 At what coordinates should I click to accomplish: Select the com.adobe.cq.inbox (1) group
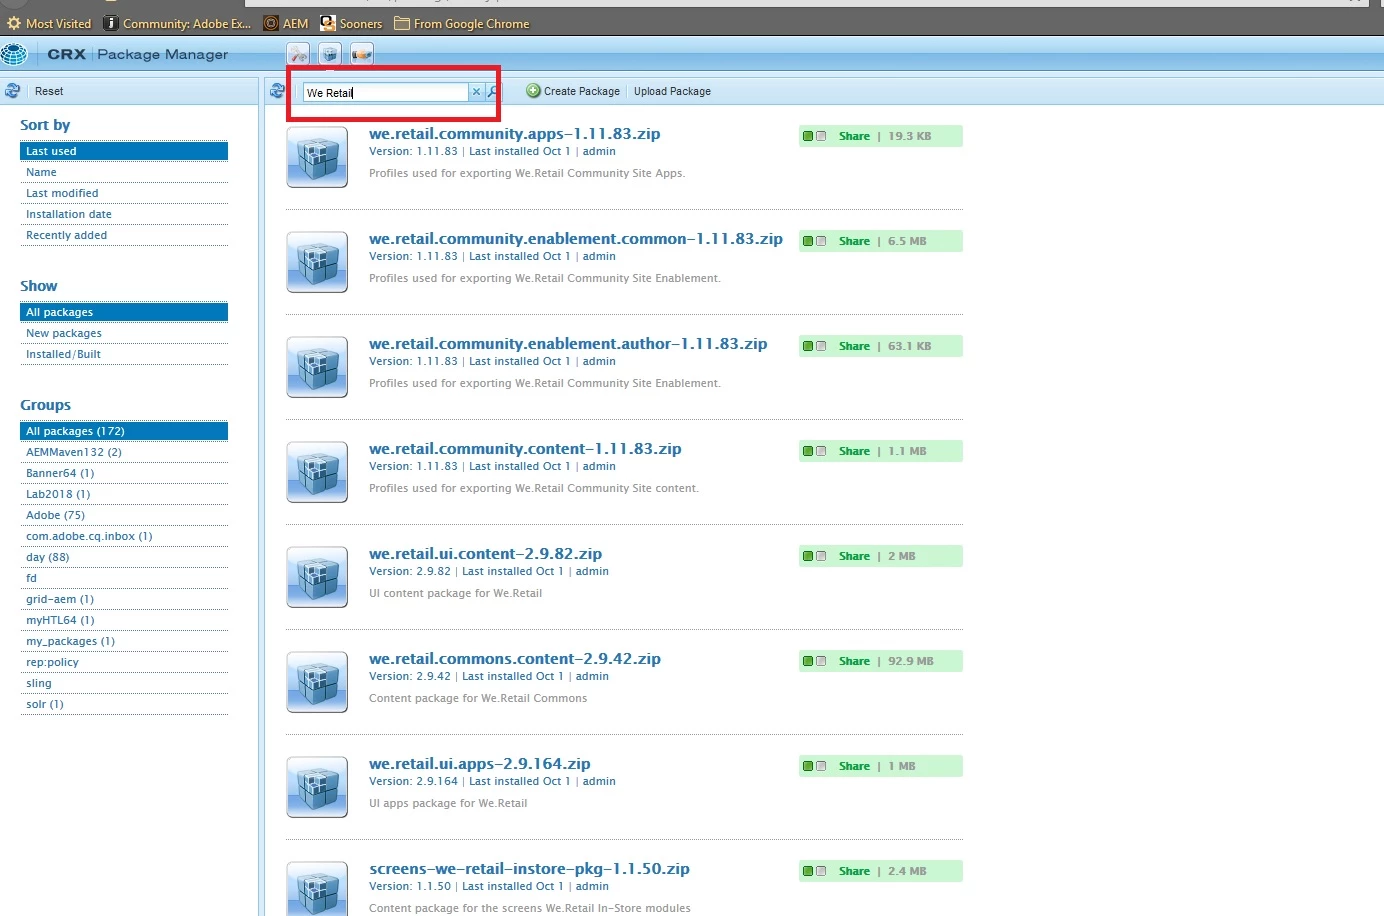pyautogui.click(x=124, y=536)
